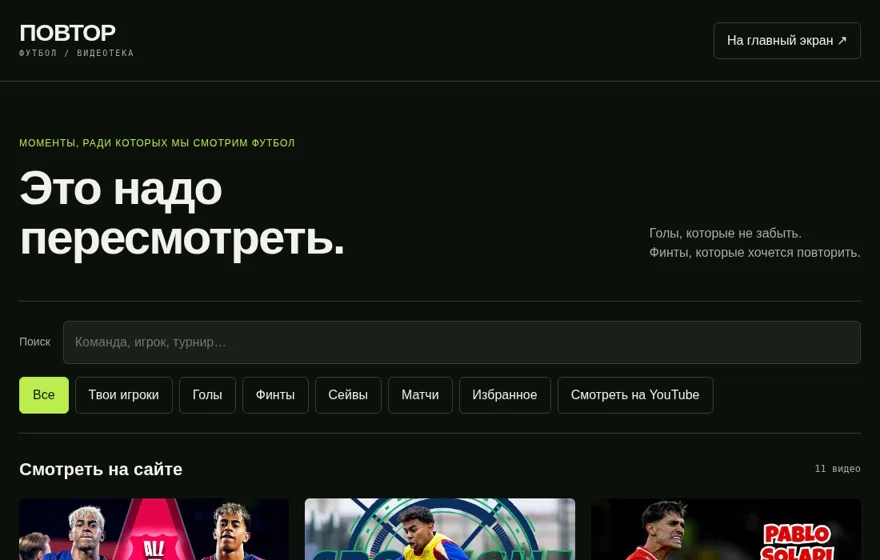Click the Финты, которые хочется повторить text
Screen dimensions: 880x560
[x=755, y=253]
